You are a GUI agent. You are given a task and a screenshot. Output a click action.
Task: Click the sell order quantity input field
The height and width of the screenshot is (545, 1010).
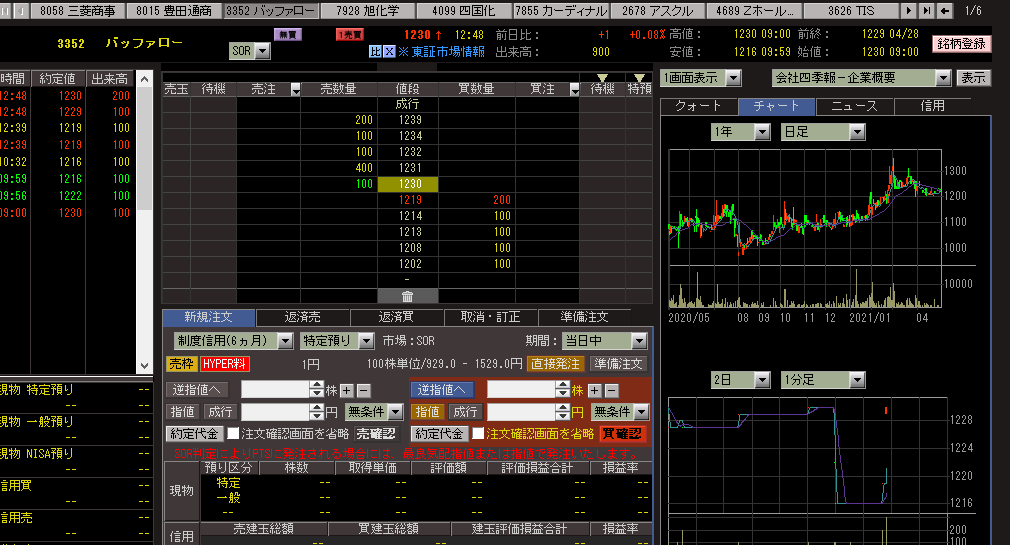(281, 390)
